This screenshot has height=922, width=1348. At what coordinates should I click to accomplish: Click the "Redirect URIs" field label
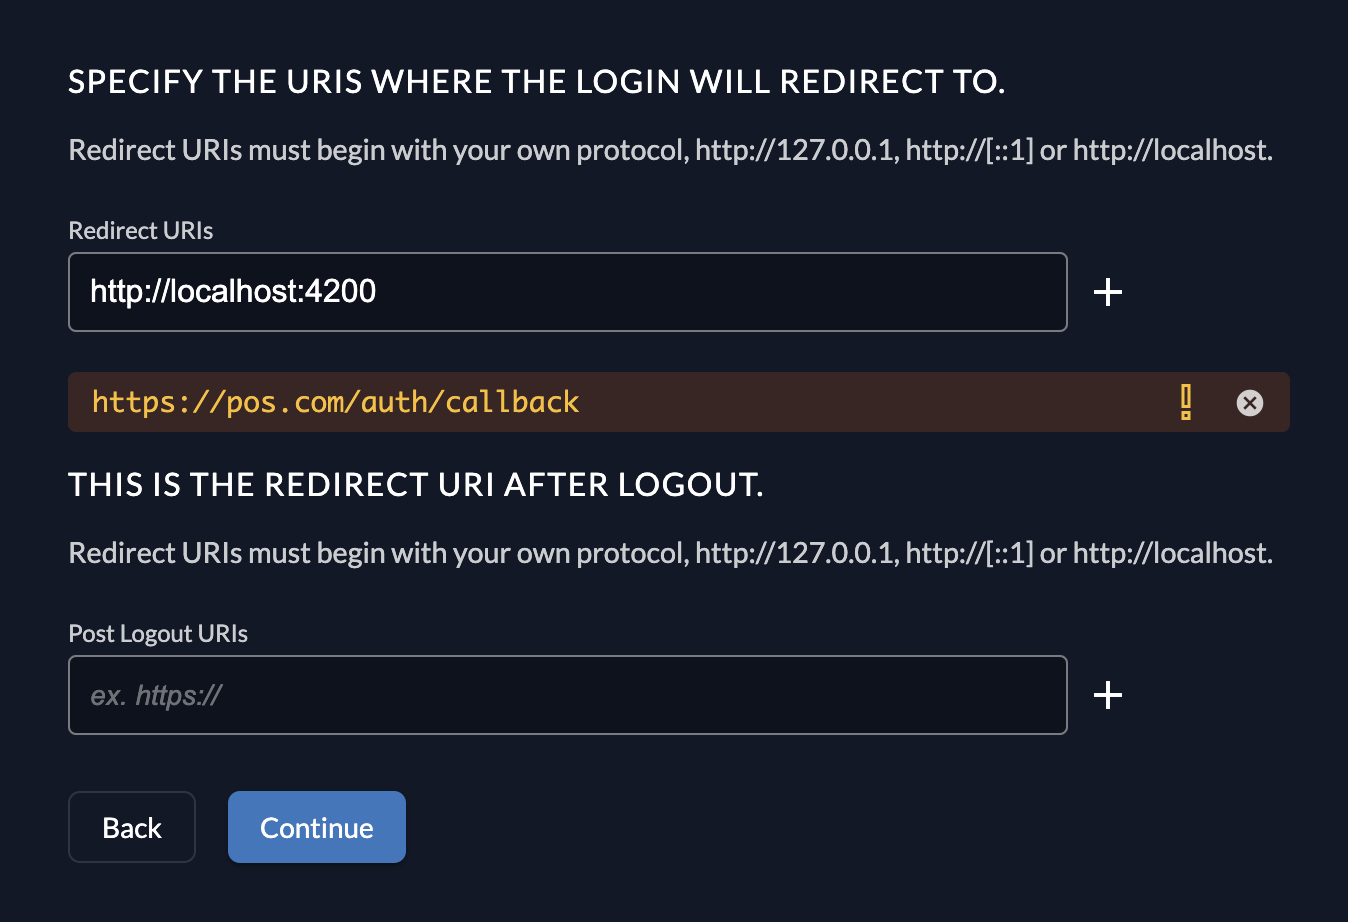(141, 231)
